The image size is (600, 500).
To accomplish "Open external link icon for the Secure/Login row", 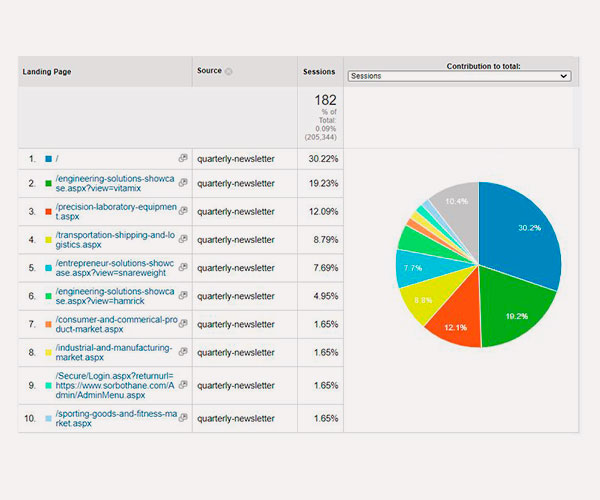I will [x=183, y=384].
